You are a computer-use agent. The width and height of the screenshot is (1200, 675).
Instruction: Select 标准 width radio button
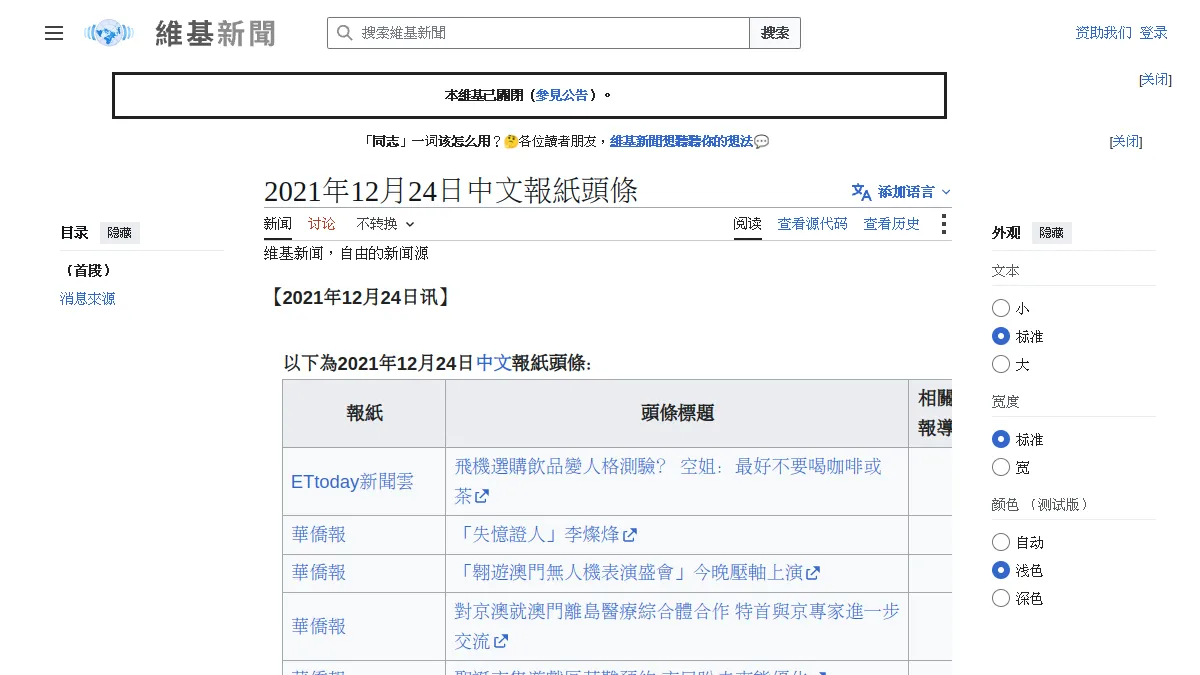click(x=1001, y=439)
